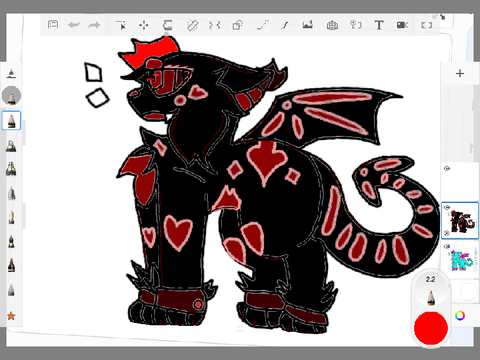Open the Brush Library icon
The height and width of the screenshot is (360, 480).
[x=11, y=74]
